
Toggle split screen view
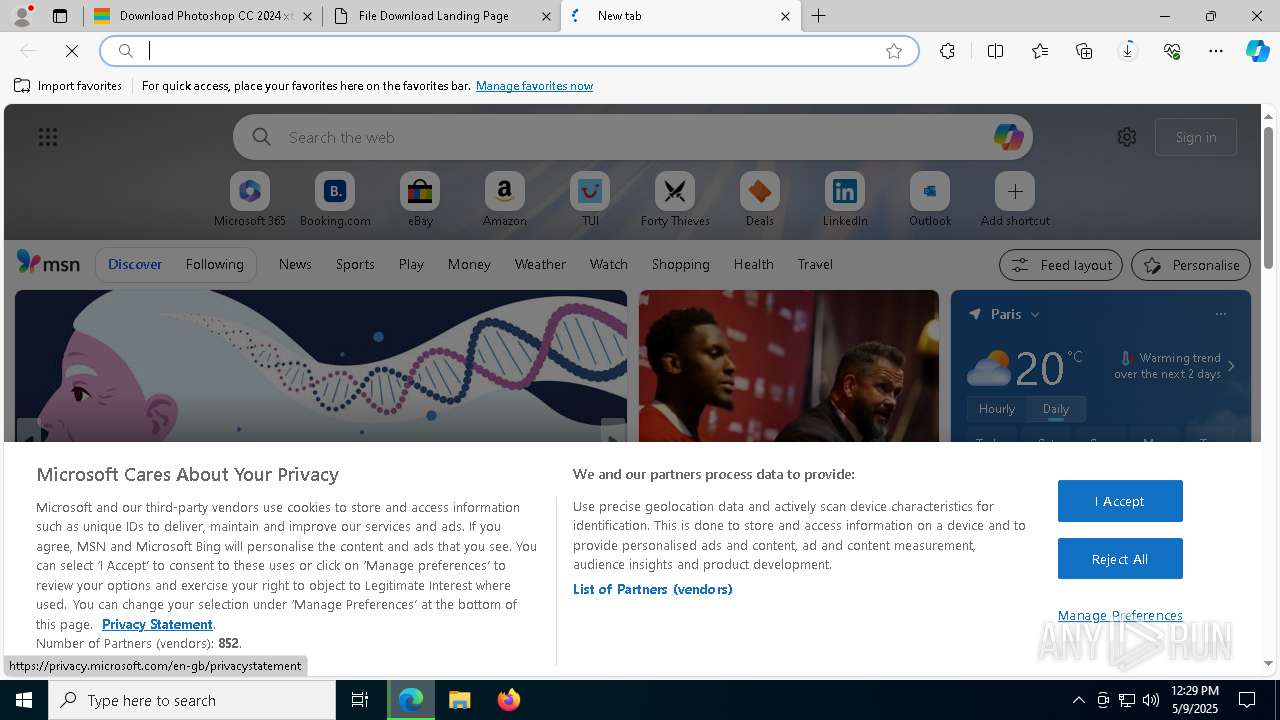tap(995, 51)
